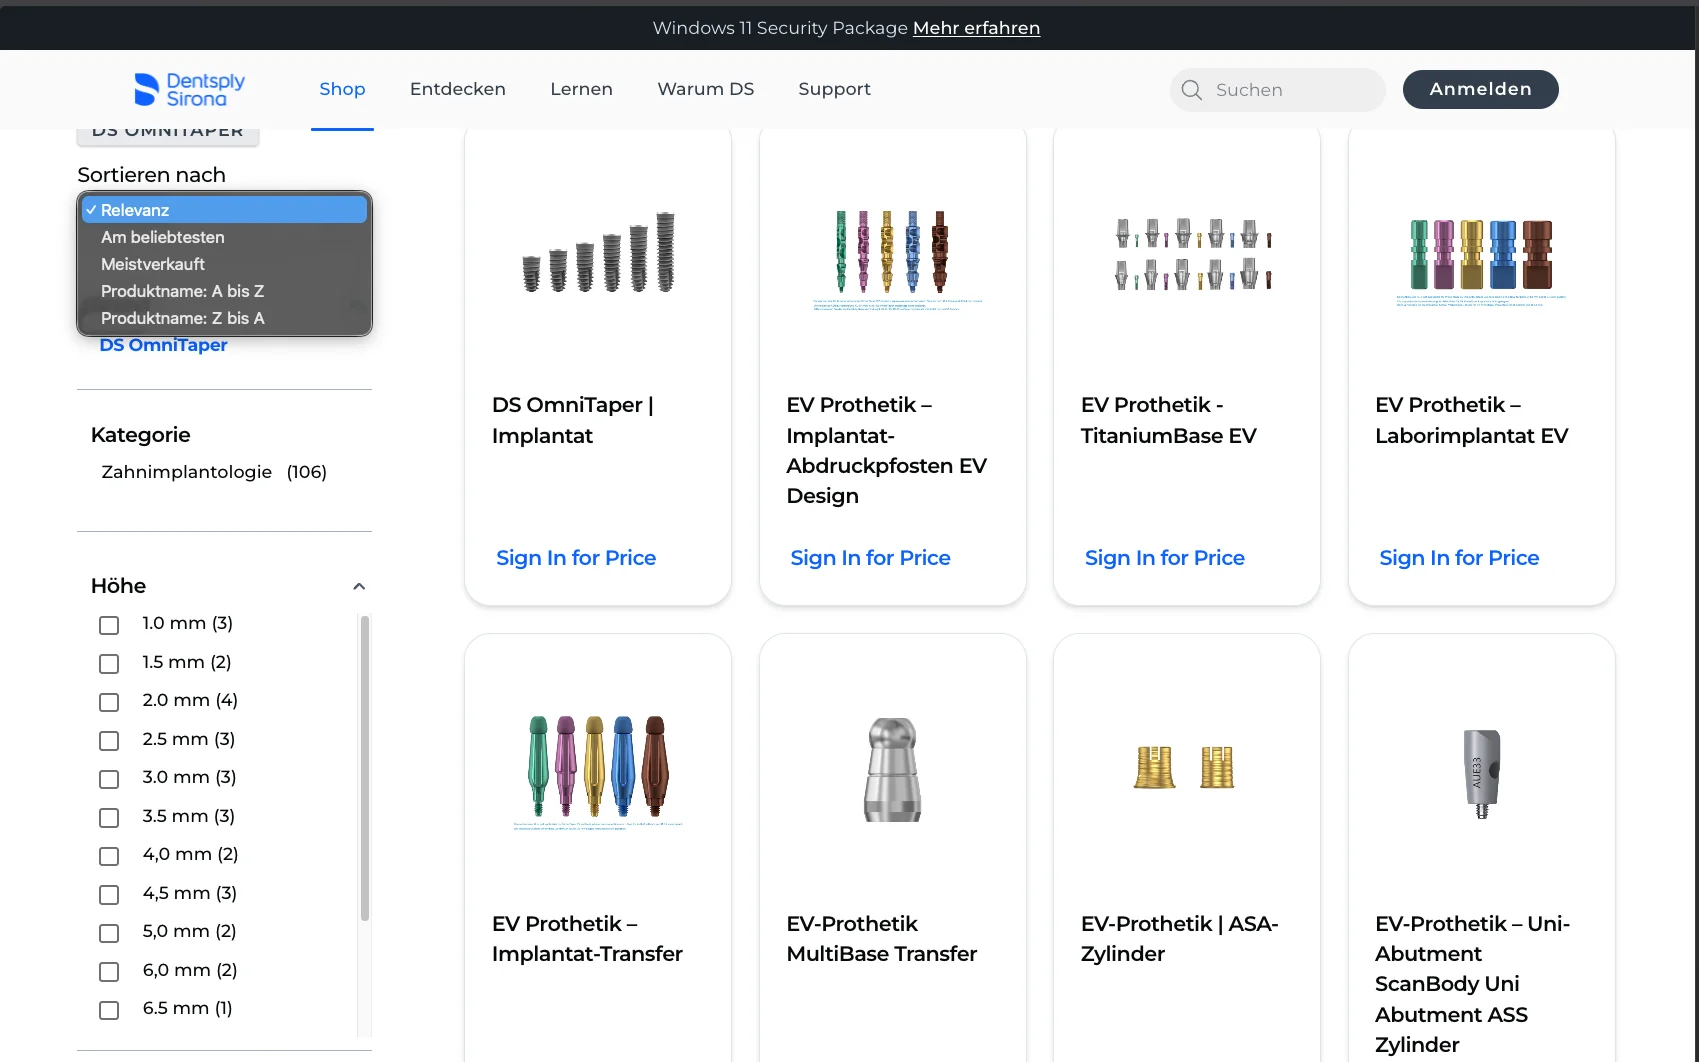The width and height of the screenshot is (1699, 1062).
Task: Click Sign In for Price under TitaniumBase EV
Action: [x=1165, y=558]
